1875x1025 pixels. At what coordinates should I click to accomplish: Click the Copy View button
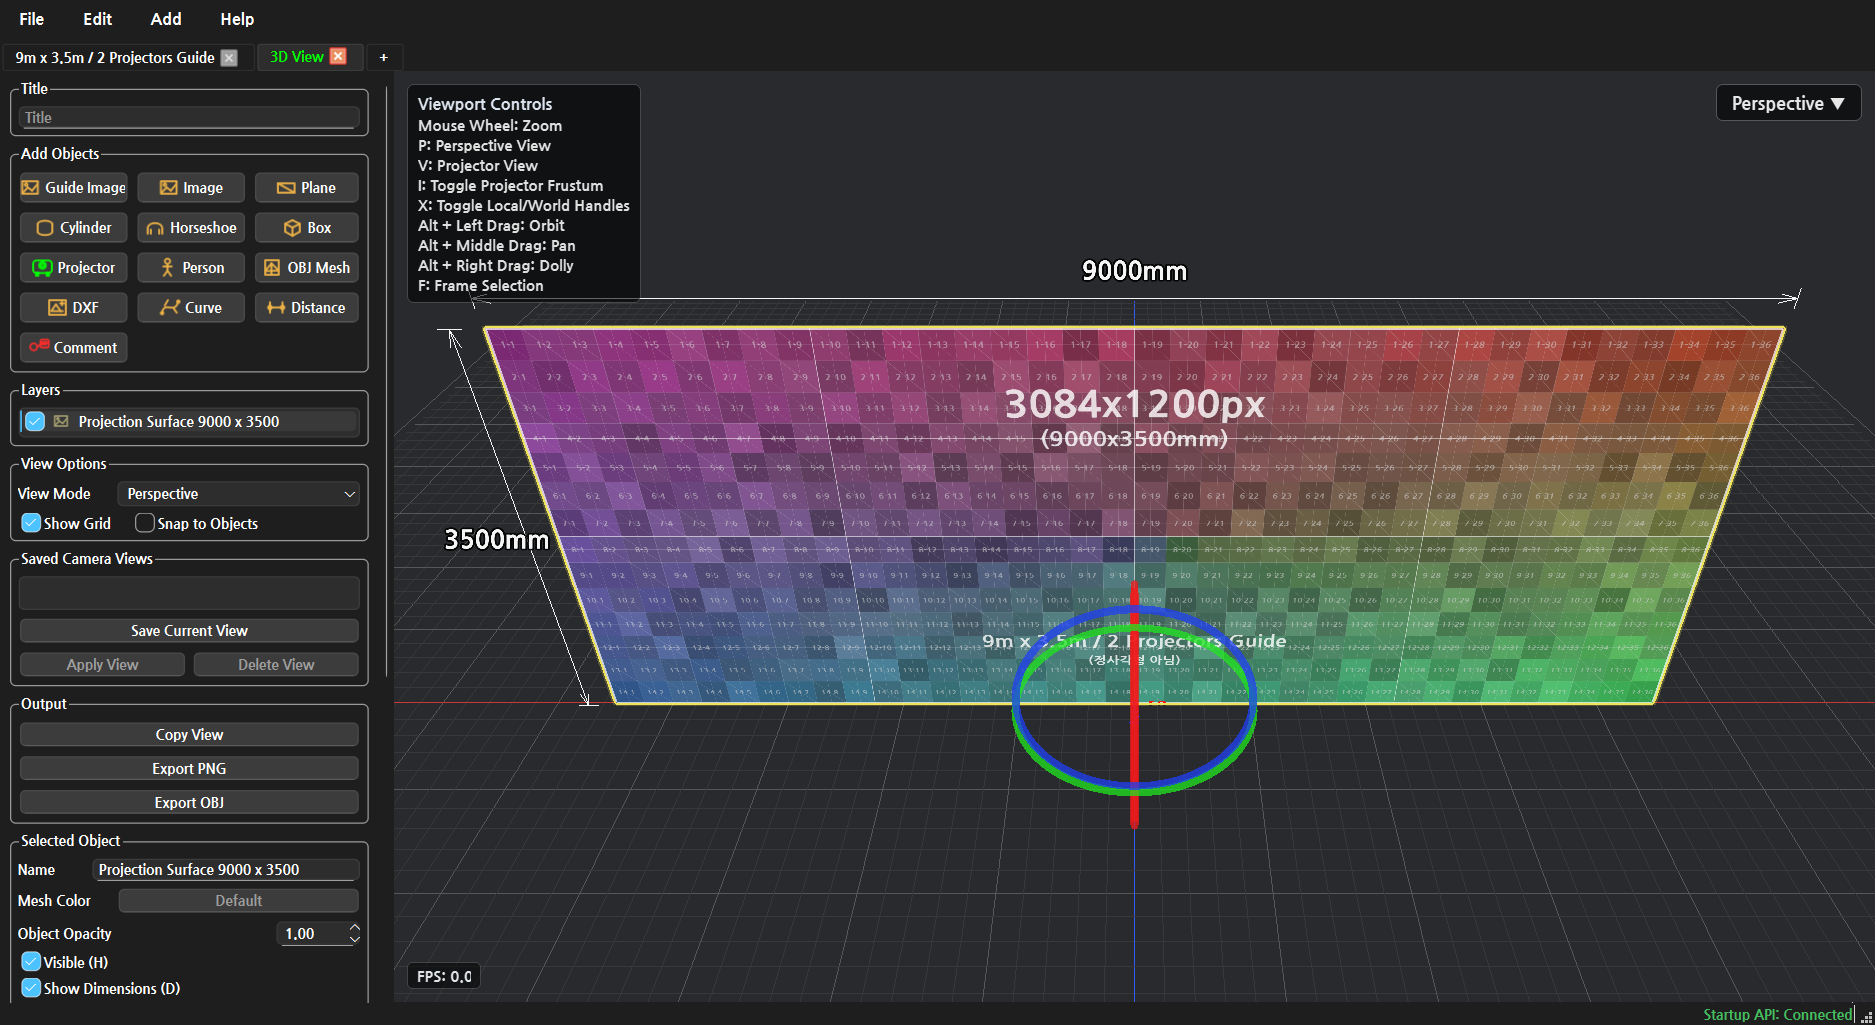(189, 735)
